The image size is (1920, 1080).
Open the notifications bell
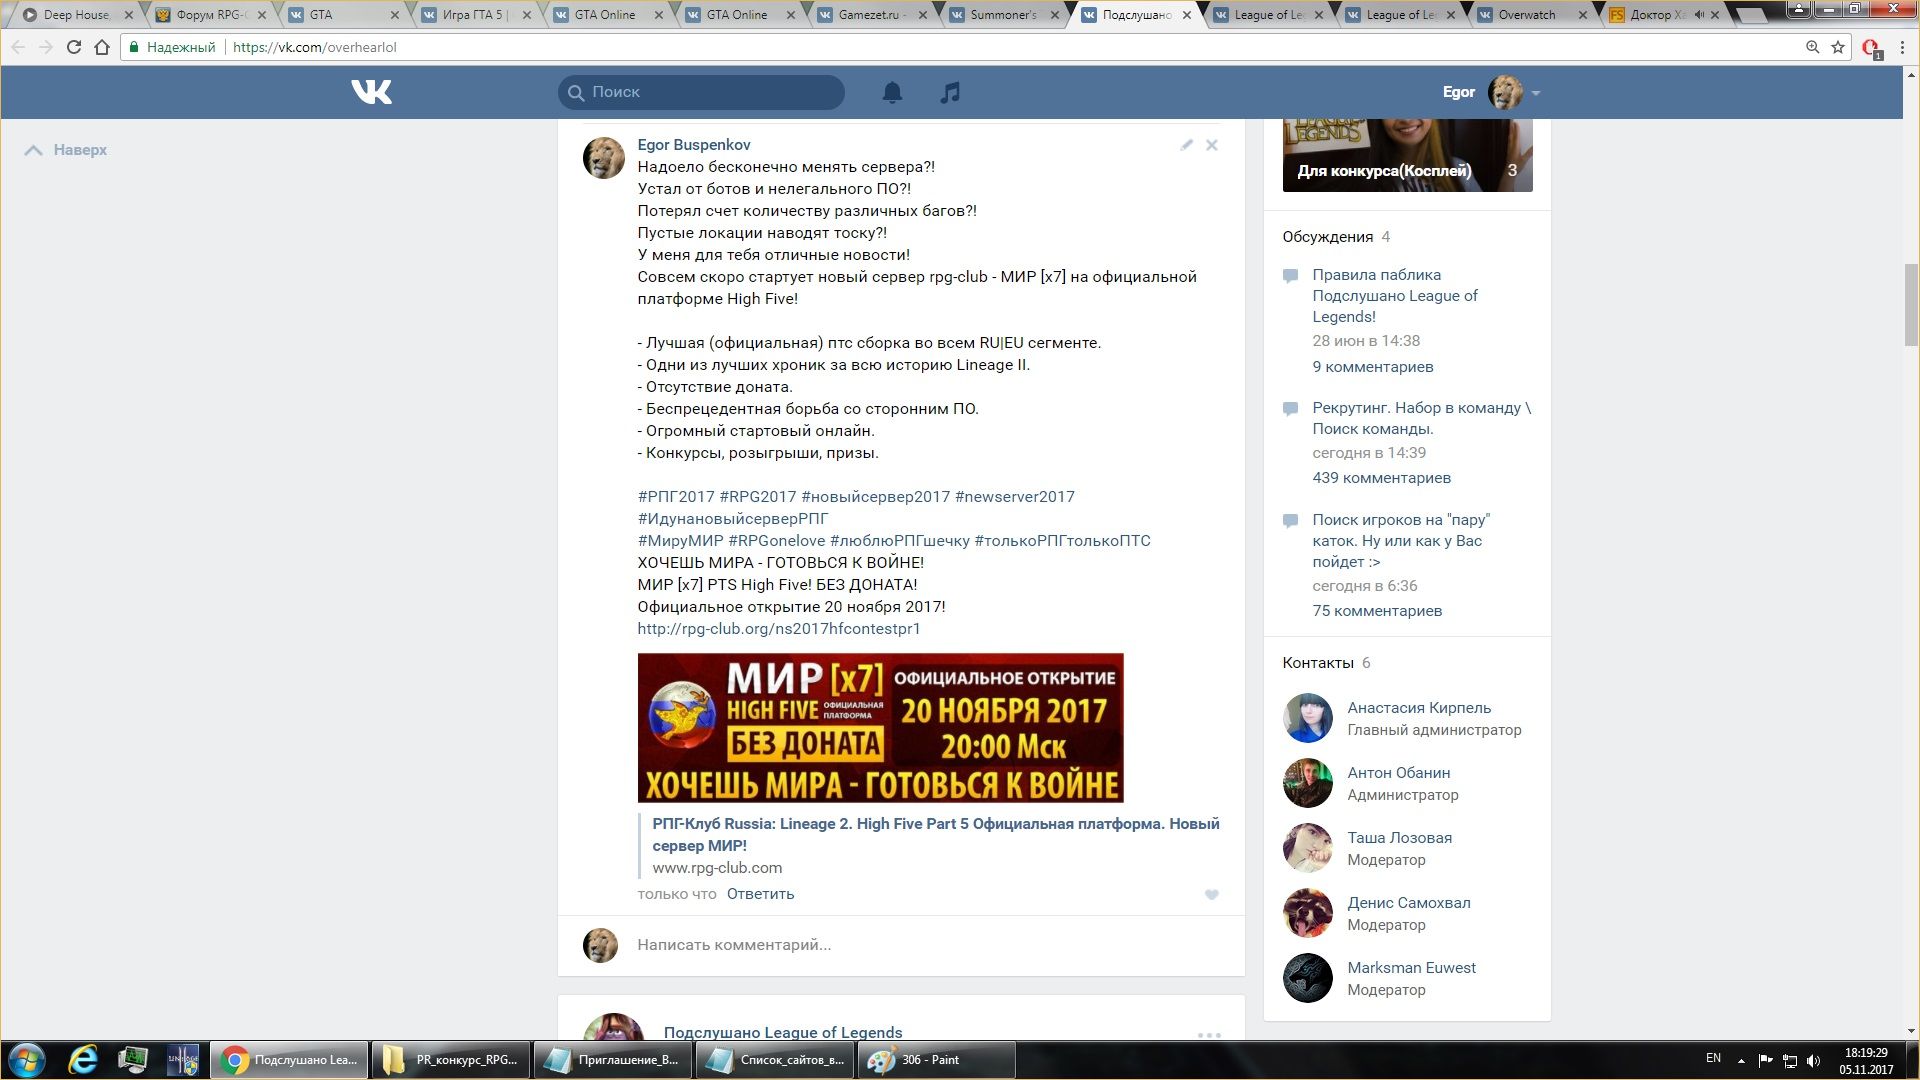coord(892,92)
